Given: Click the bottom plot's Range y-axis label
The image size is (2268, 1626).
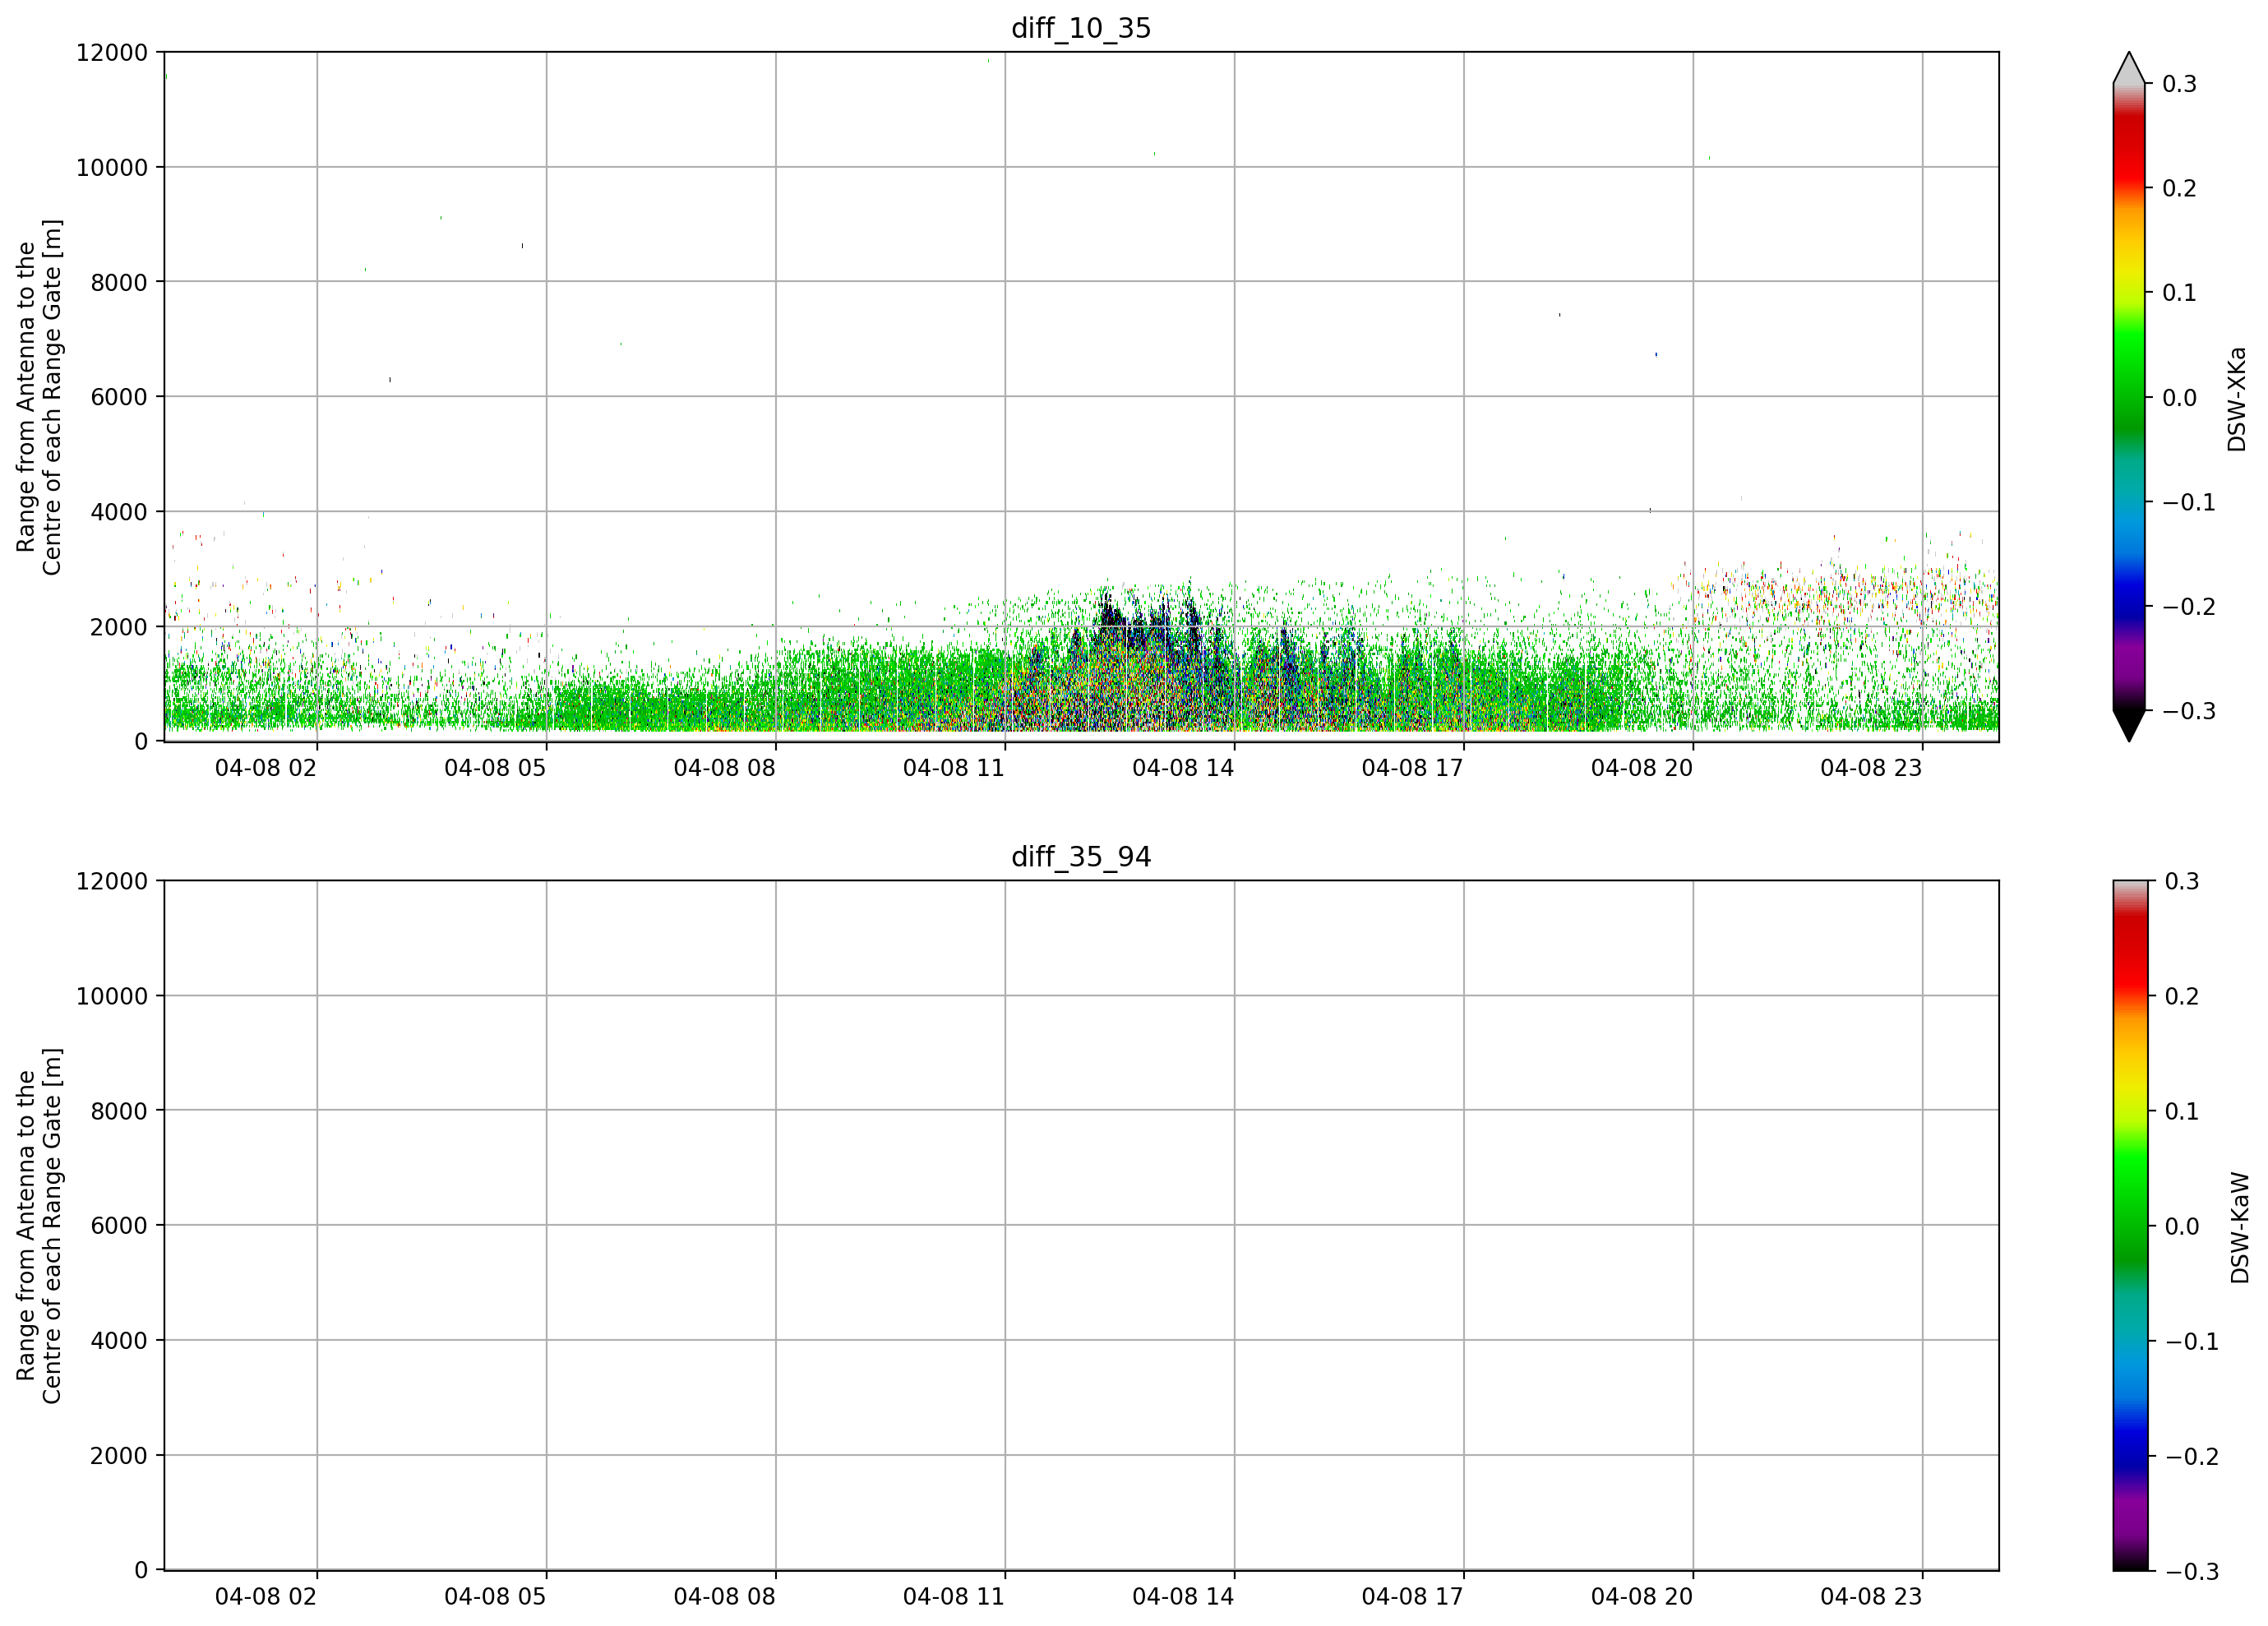Looking at the screenshot, I should click(x=39, y=1226).
